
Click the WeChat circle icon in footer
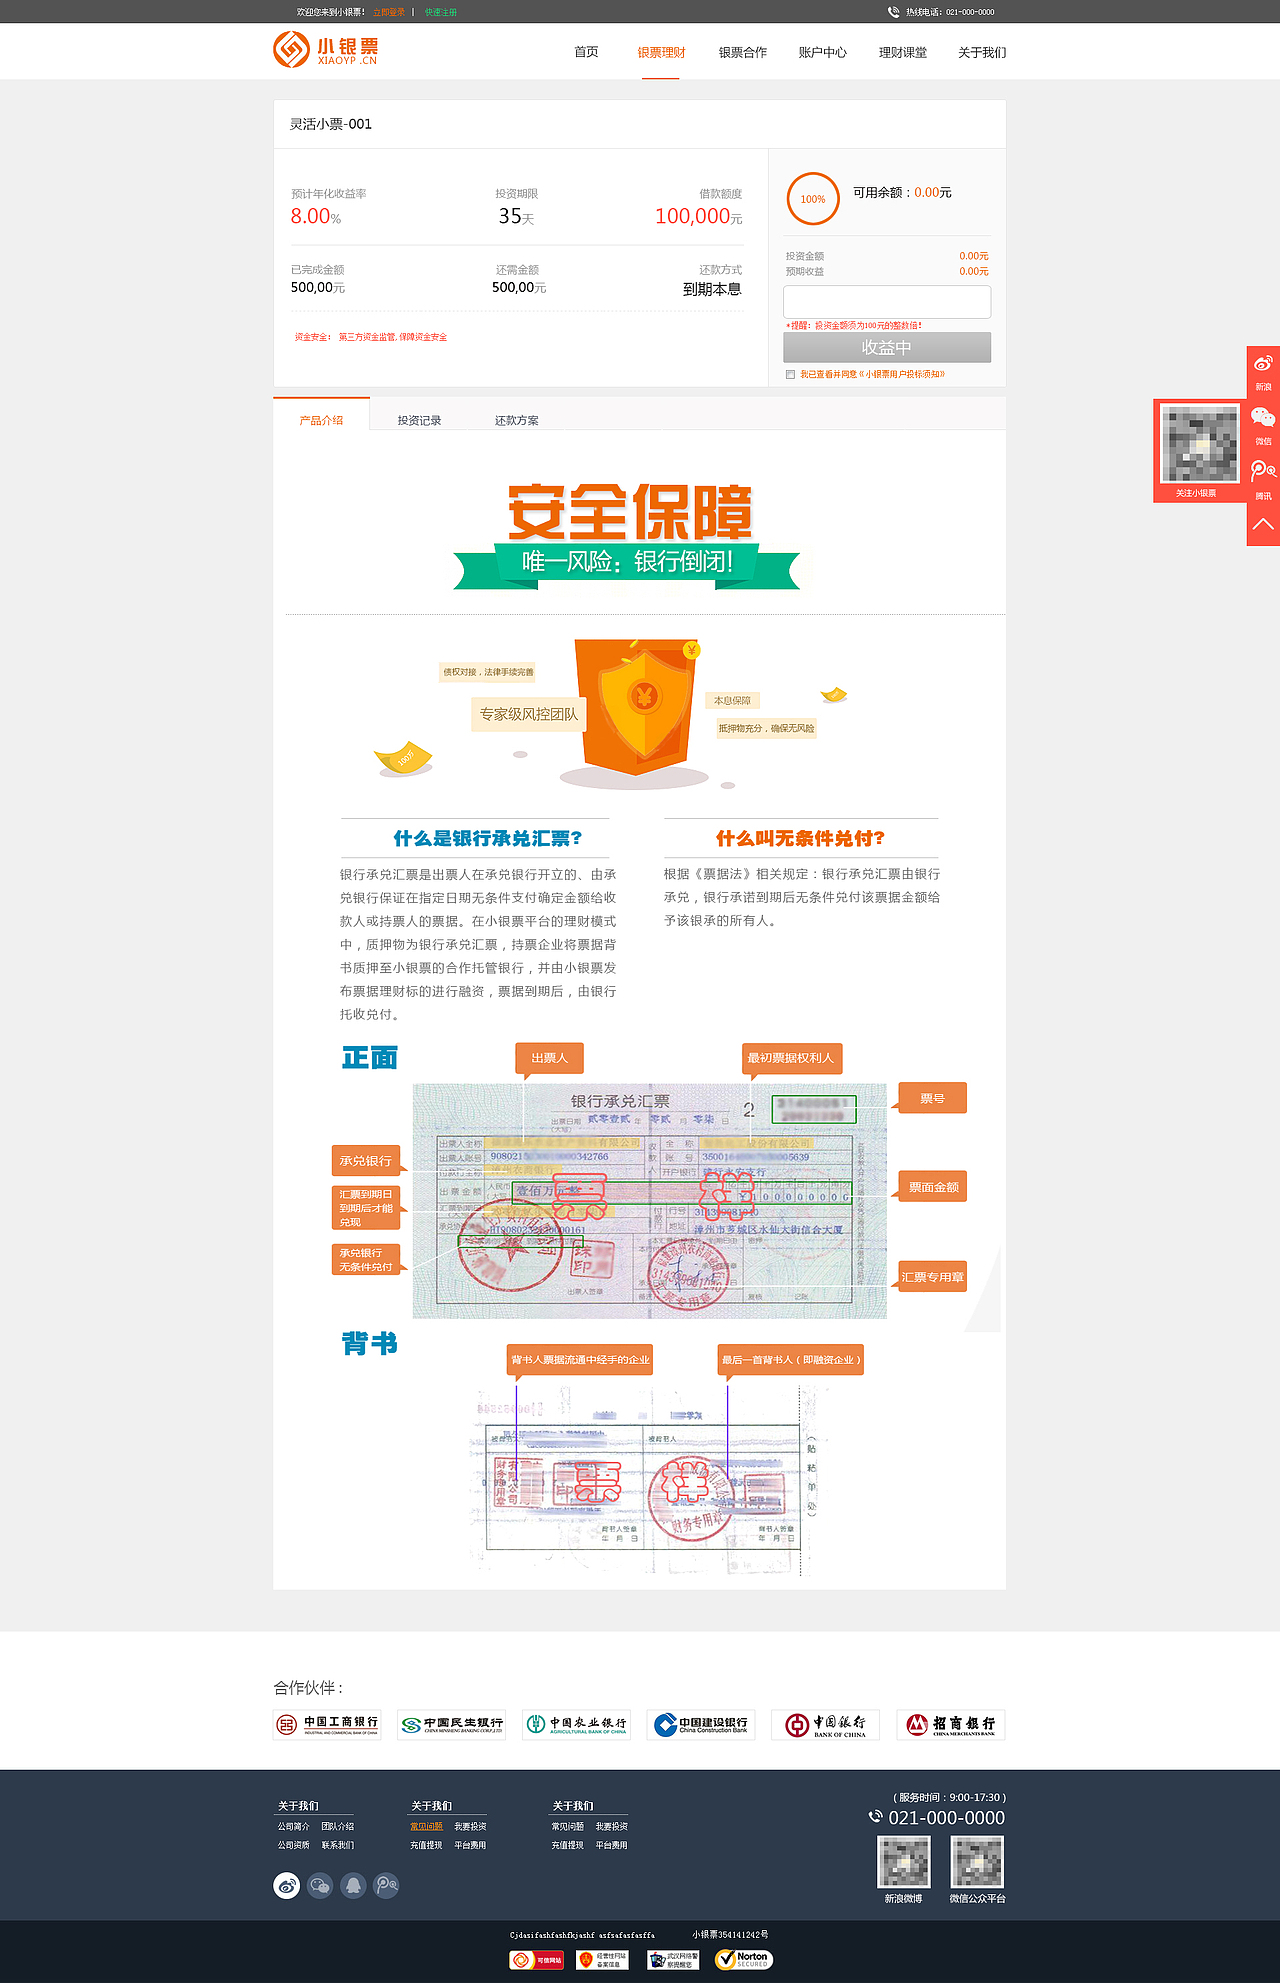(x=320, y=1886)
